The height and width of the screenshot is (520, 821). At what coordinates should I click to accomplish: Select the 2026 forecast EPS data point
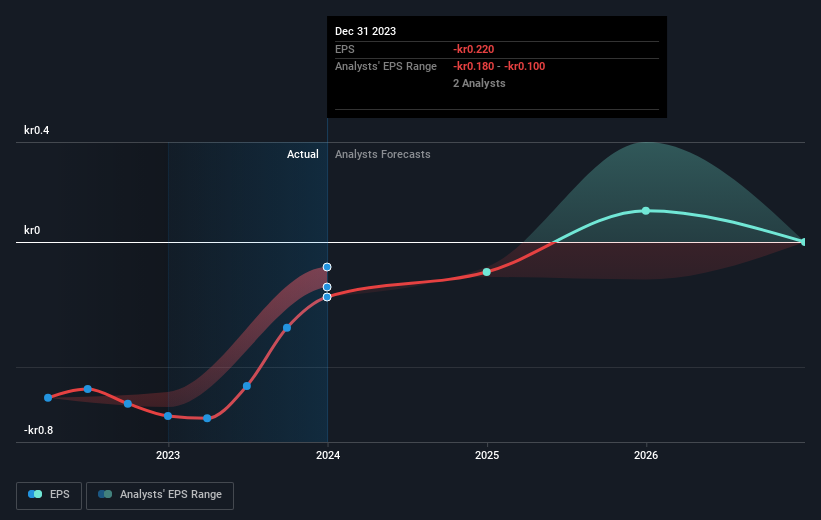pyautogui.click(x=646, y=211)
